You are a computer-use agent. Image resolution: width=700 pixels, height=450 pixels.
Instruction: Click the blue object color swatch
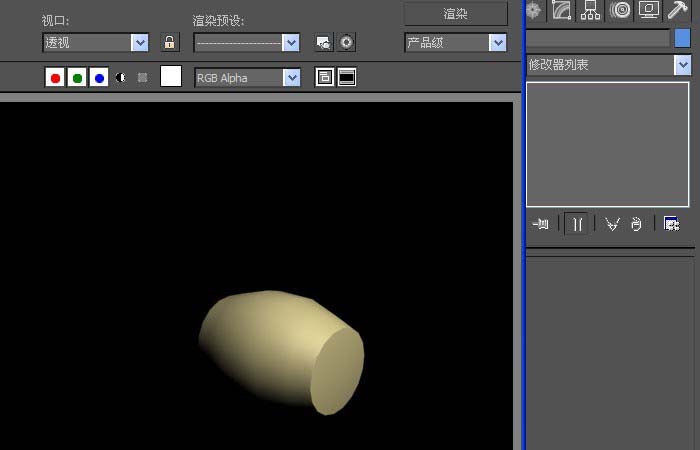(682, 38)
